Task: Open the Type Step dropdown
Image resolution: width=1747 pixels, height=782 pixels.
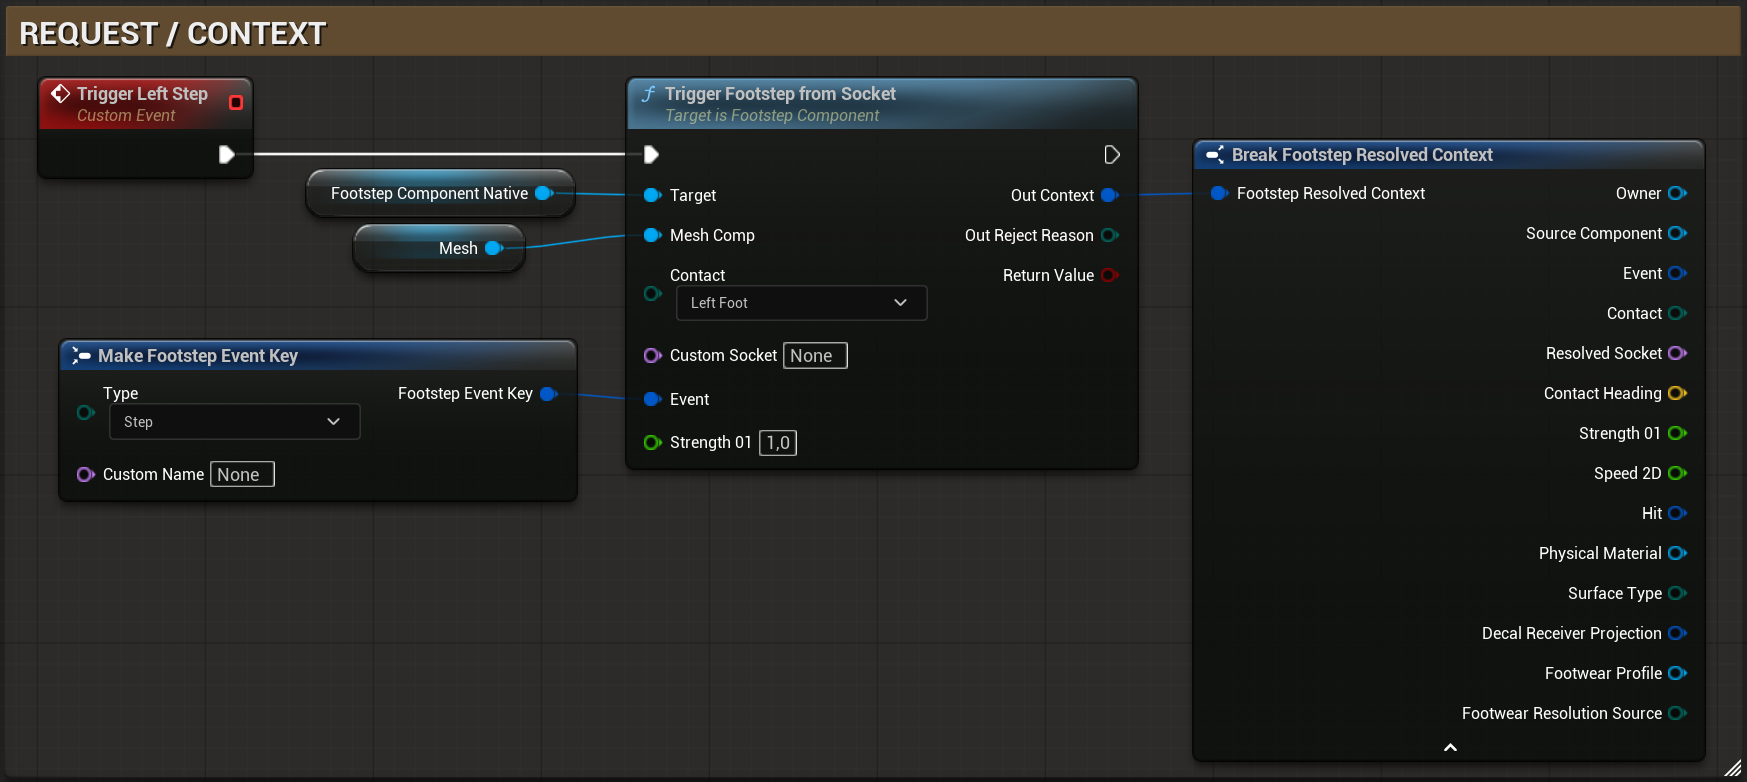Action: click(x=234, y=422)
